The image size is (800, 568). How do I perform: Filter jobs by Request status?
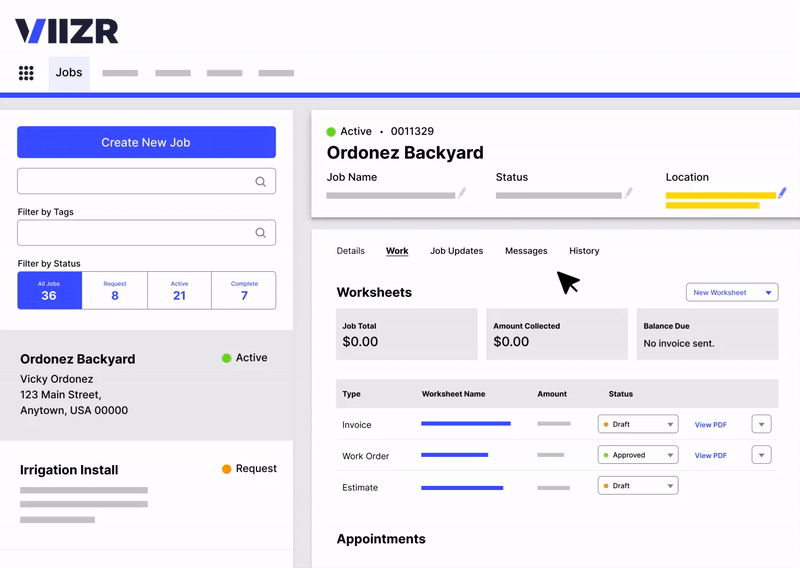pyautogui.click(x=115, y=291)
